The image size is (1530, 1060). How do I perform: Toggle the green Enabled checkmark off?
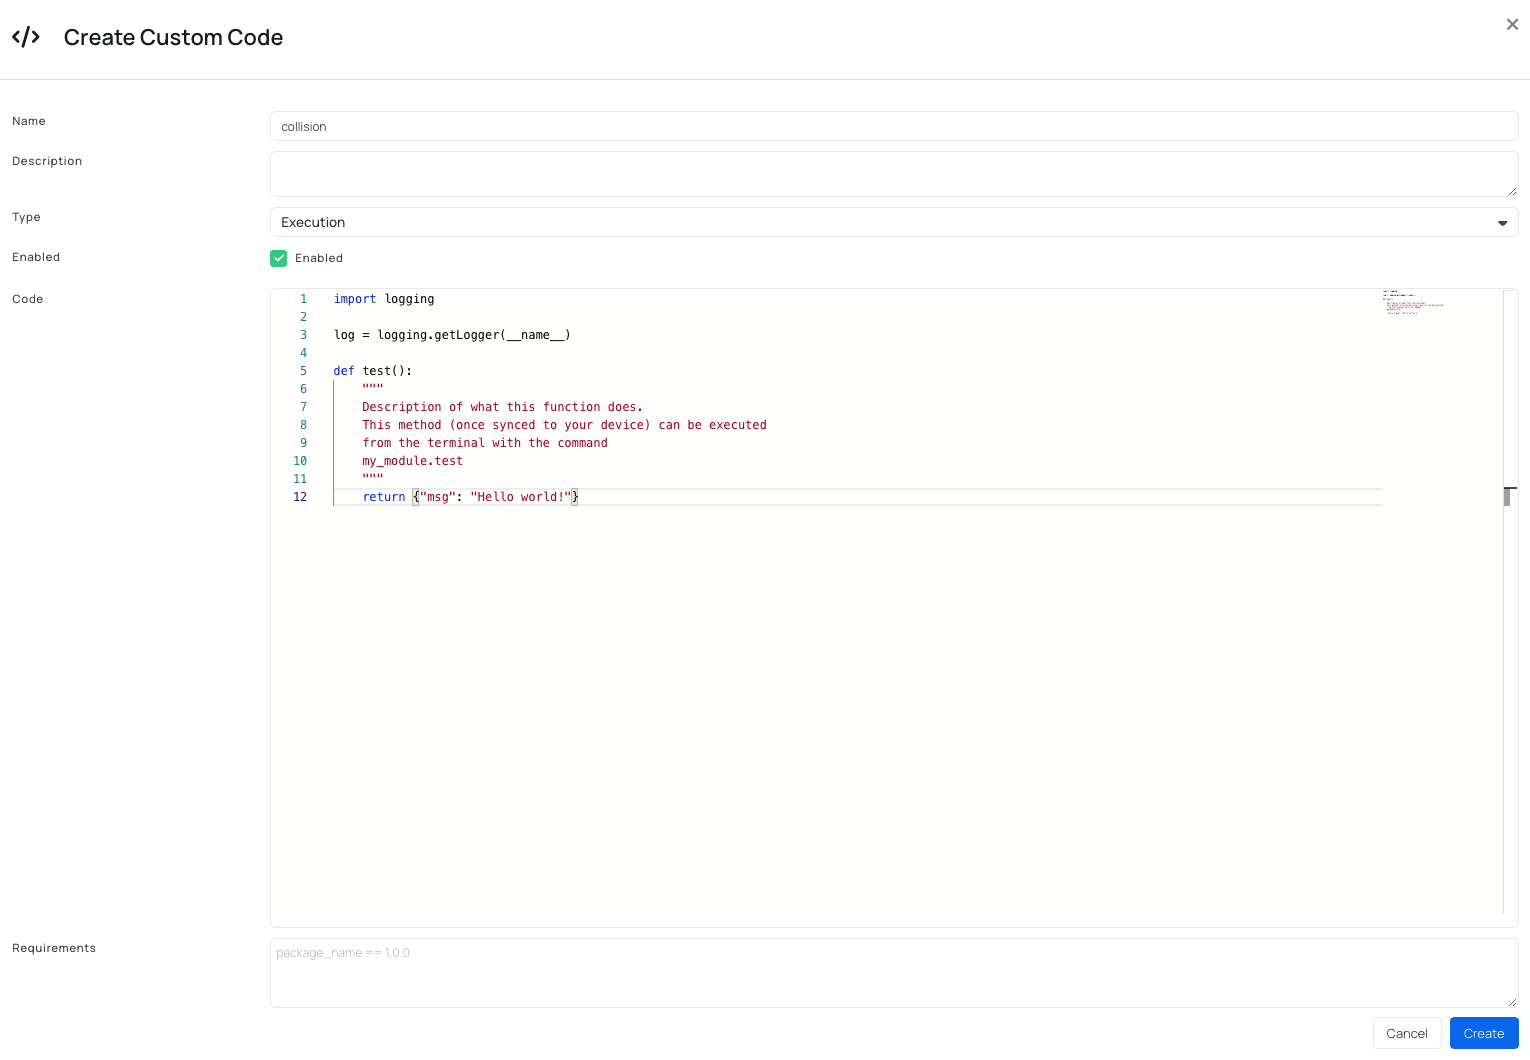[278, 258]
